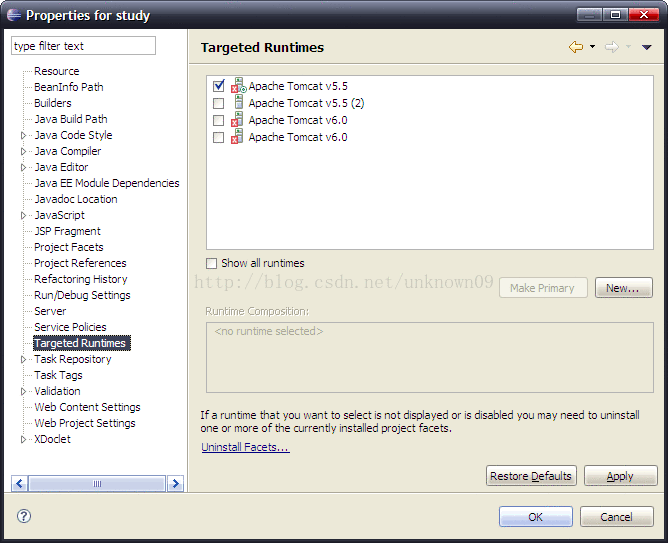Expand the Validation node
The image size is (668, 543).
tap(23, 391)
